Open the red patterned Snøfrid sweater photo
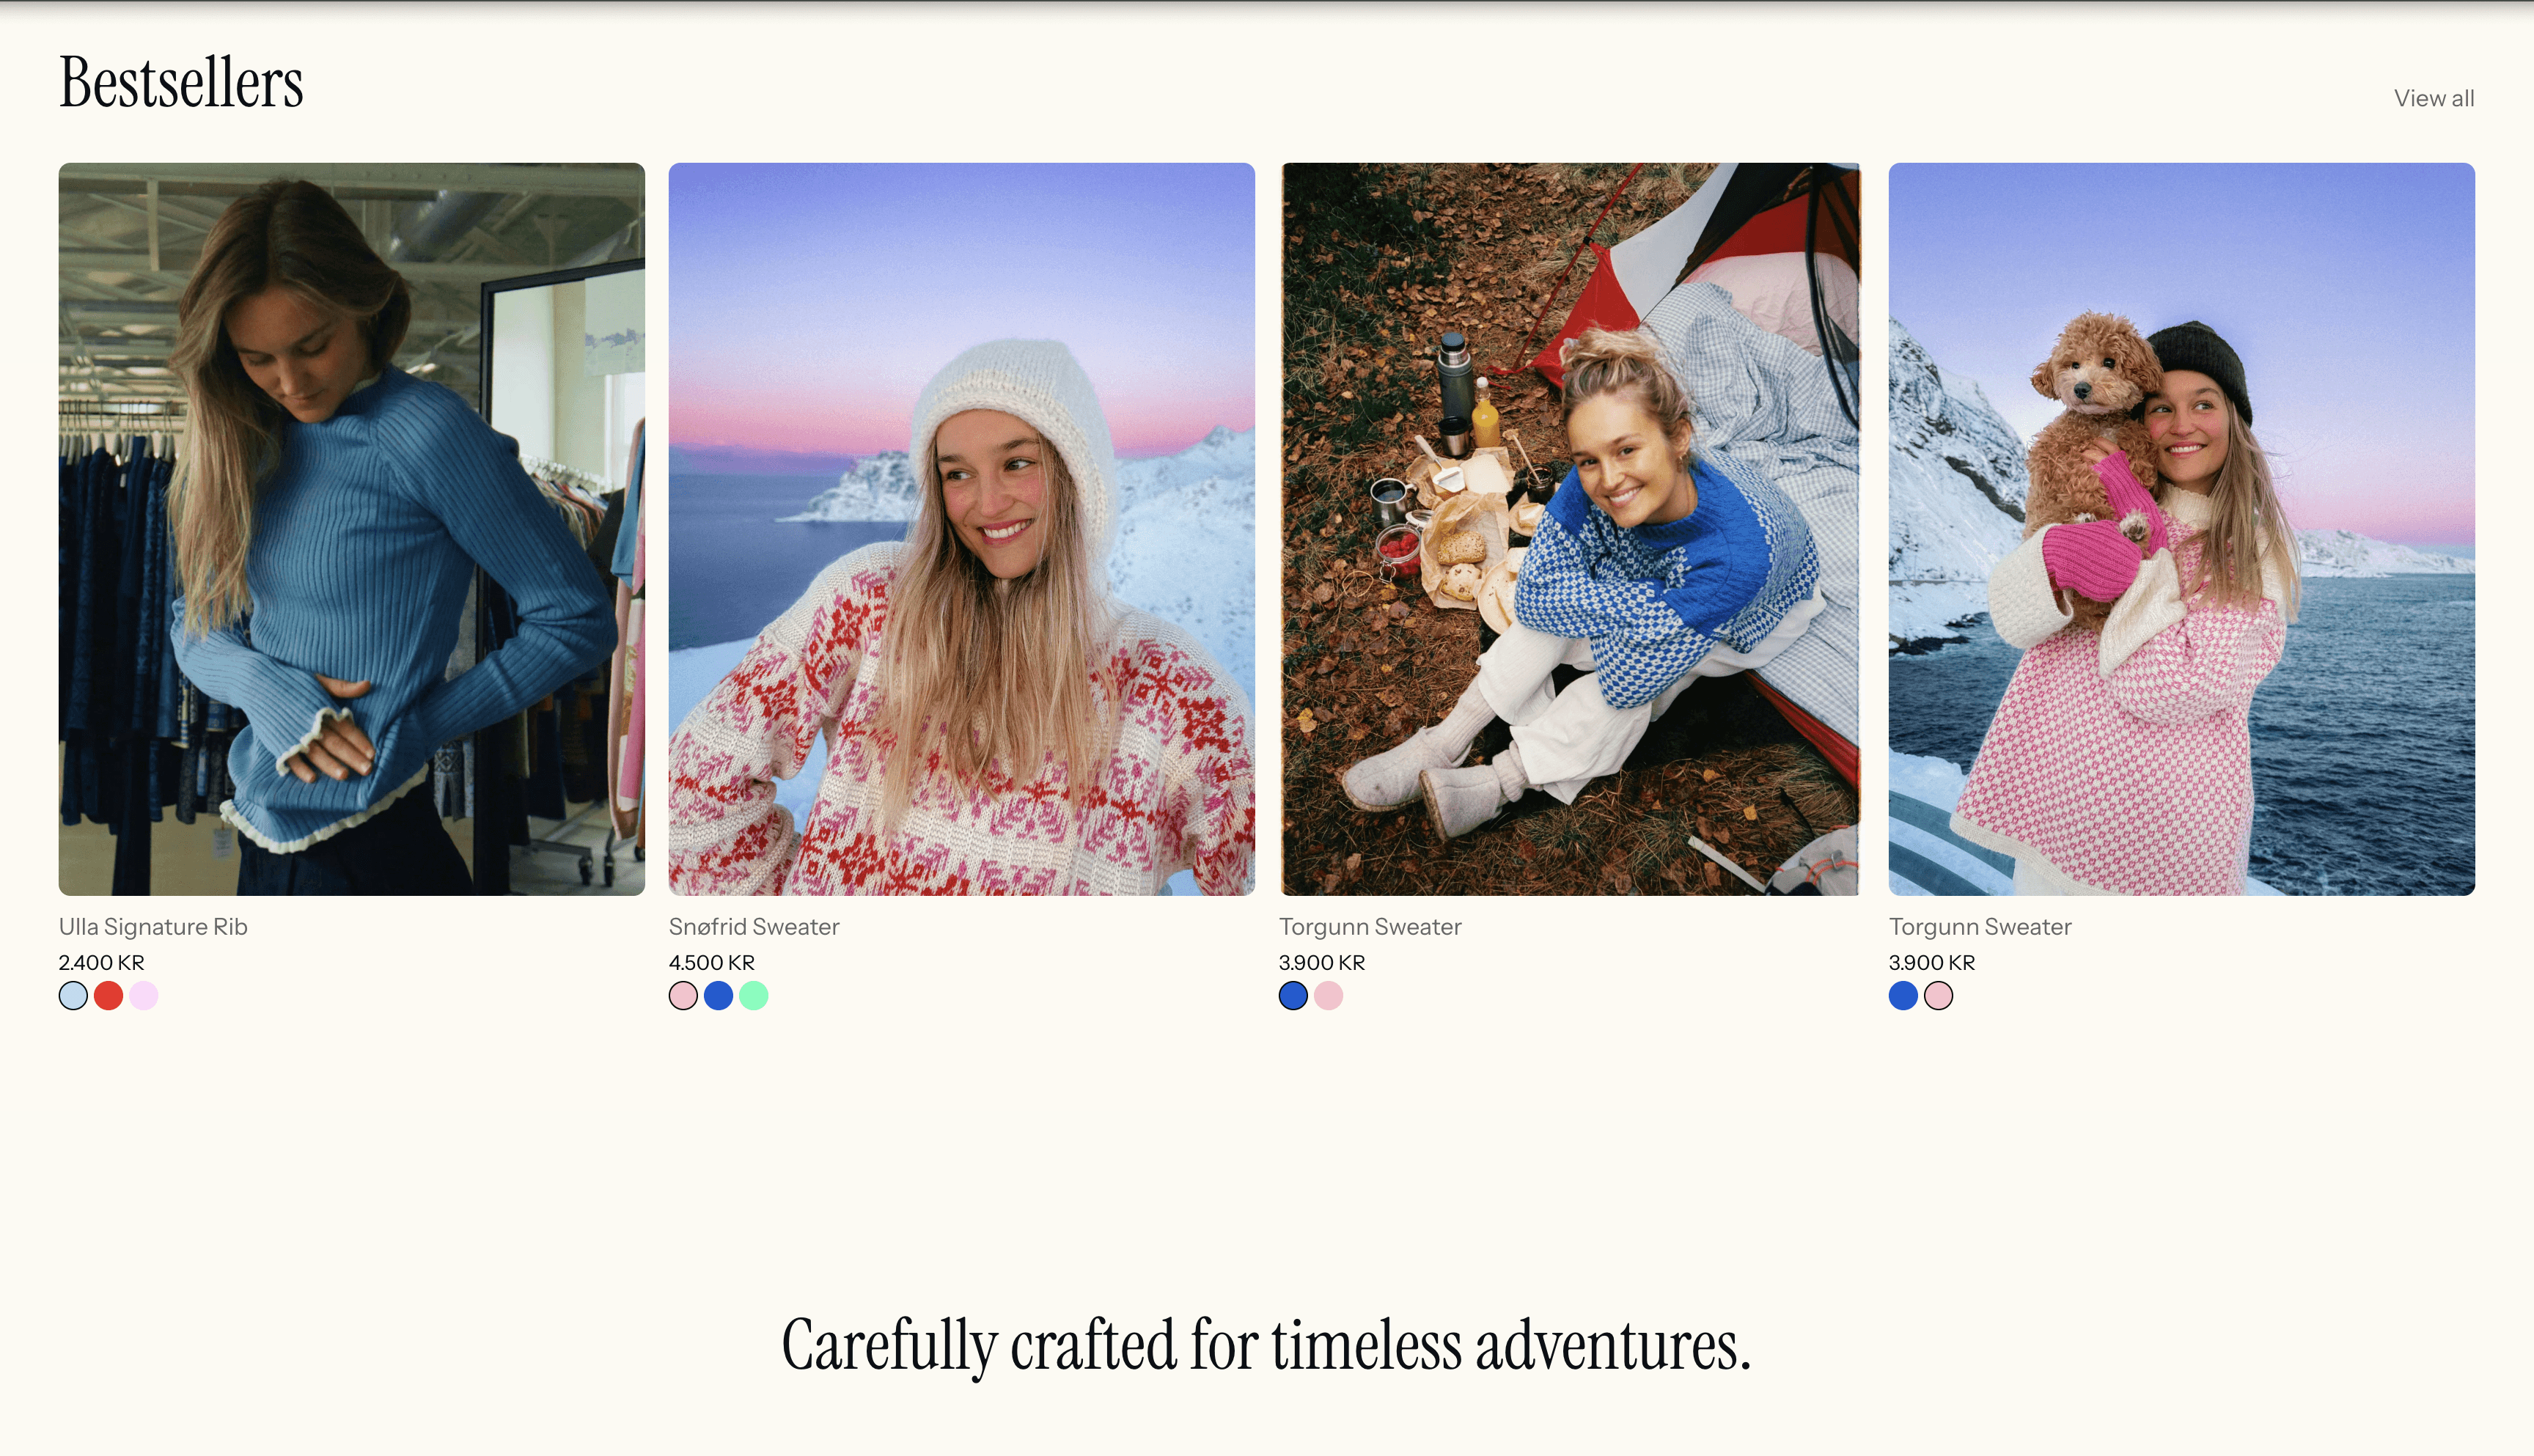The height and width of the screenshot is (1456, 2534). [962, 529]
